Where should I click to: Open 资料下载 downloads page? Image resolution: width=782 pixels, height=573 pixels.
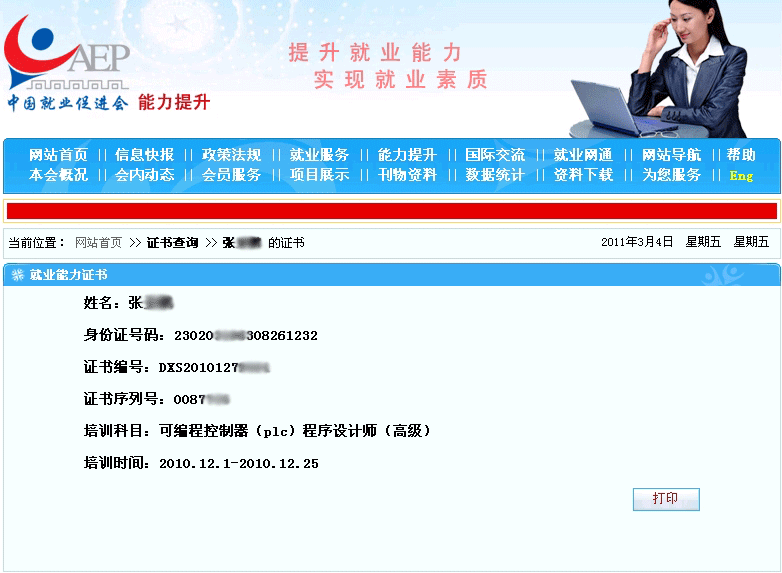(x=583, y=175)
